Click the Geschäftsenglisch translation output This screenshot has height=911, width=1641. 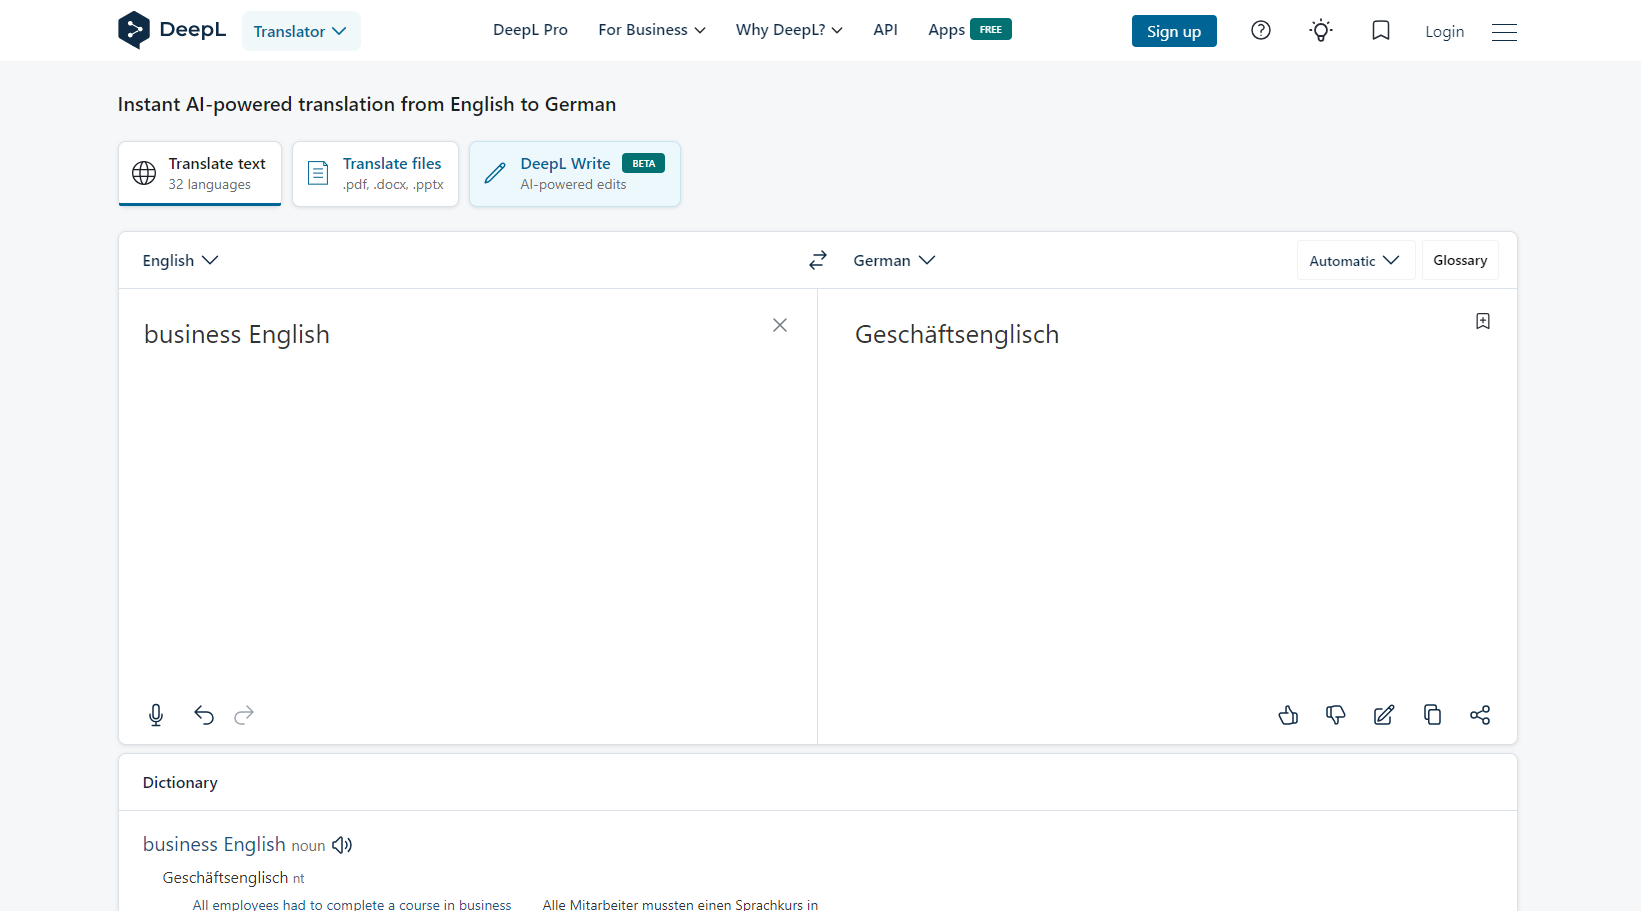click(x=957, y=334)
